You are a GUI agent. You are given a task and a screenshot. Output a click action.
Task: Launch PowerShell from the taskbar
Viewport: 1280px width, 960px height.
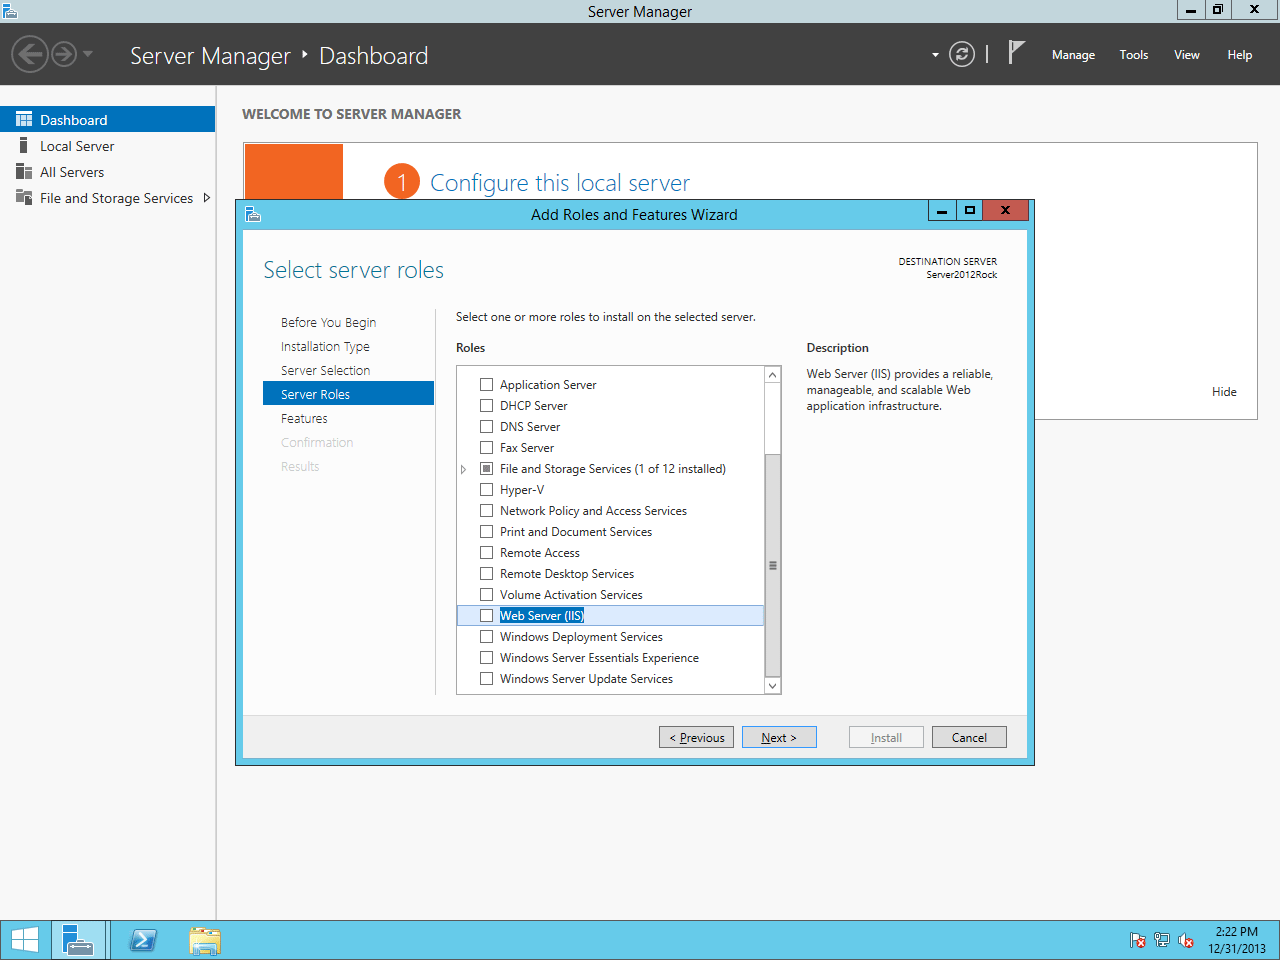[x=143, y=940]
